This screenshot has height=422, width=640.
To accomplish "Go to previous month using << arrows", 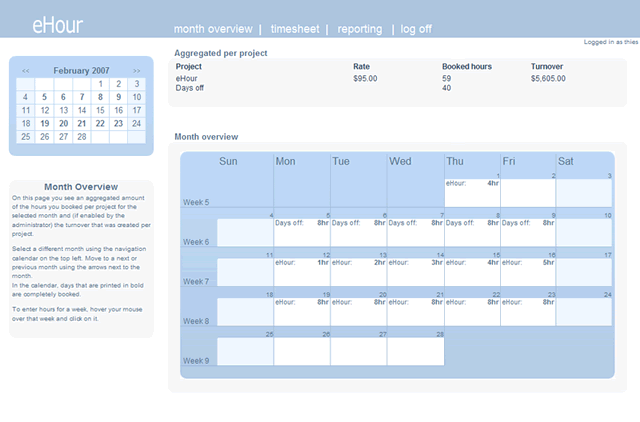I will point(26,71).
